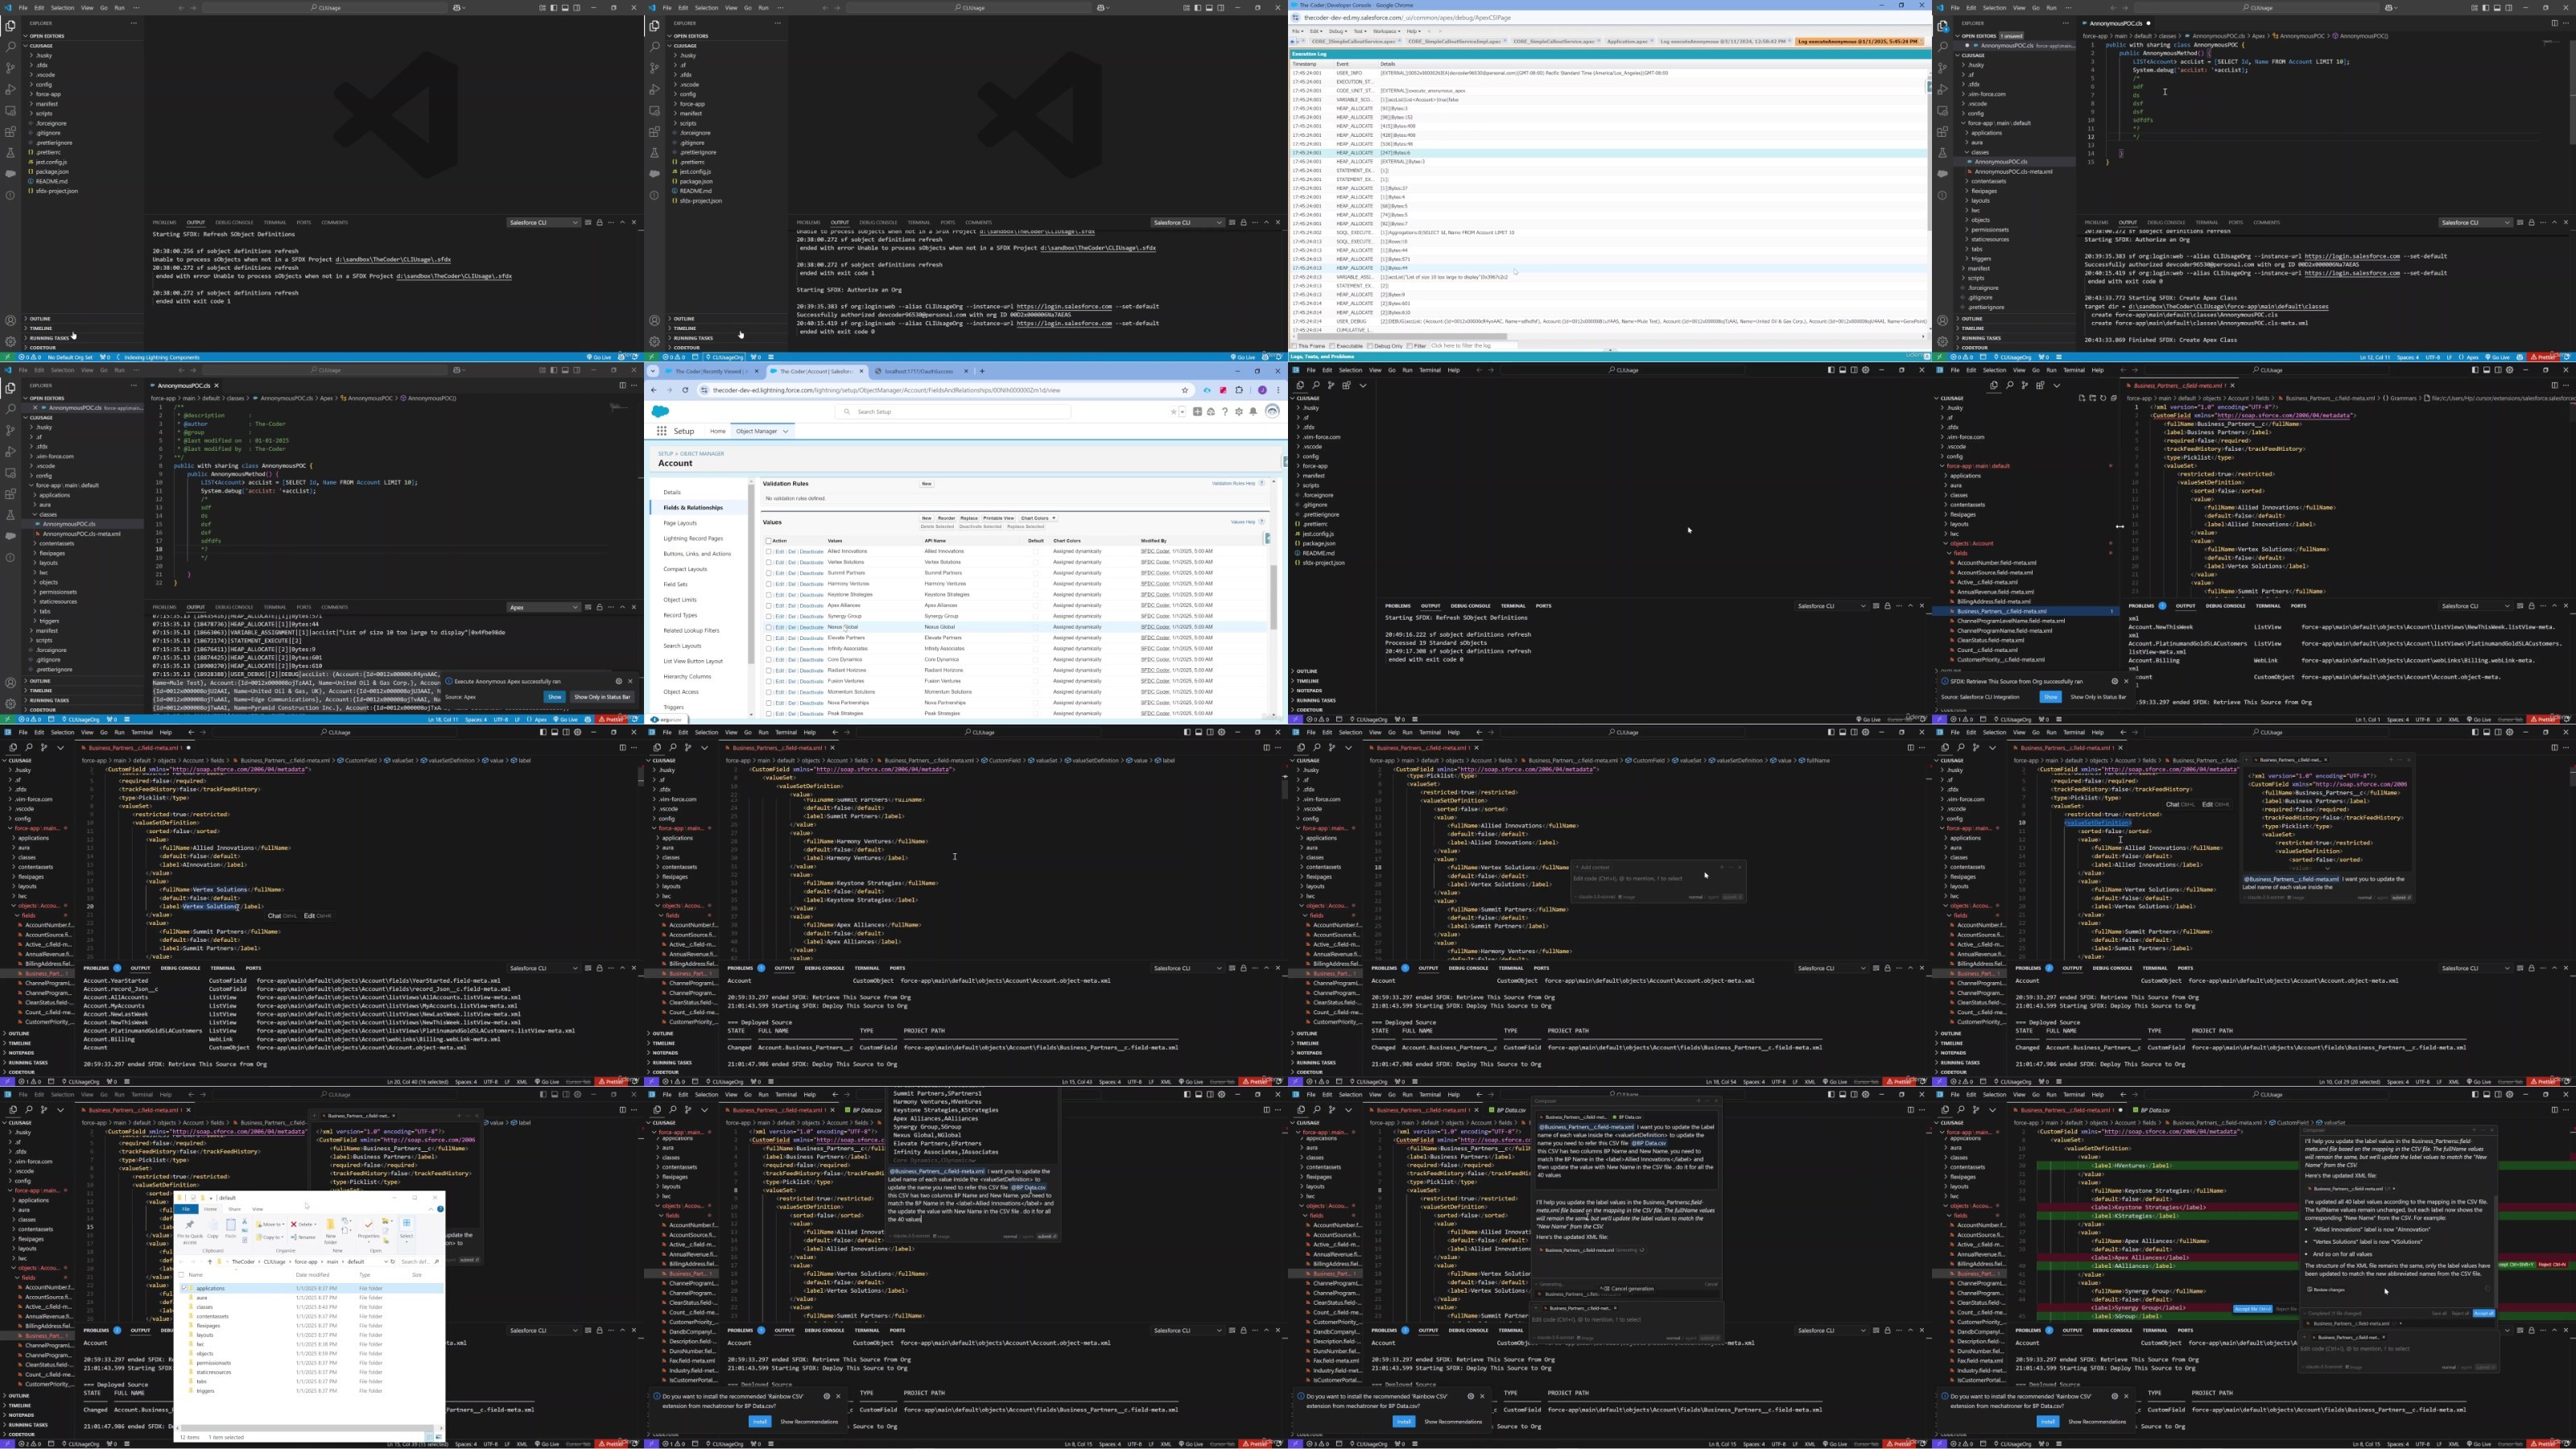Tick the Filter checkbox in Developer Console
This screenshot has height=1449, width=2576.
[1410, 346]
